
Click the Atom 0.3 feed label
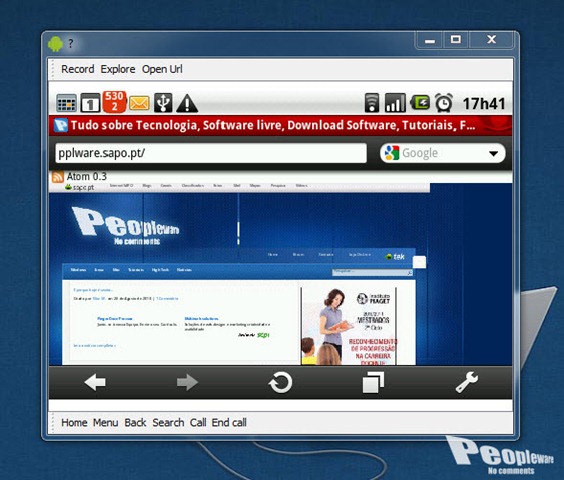point(87,176)
